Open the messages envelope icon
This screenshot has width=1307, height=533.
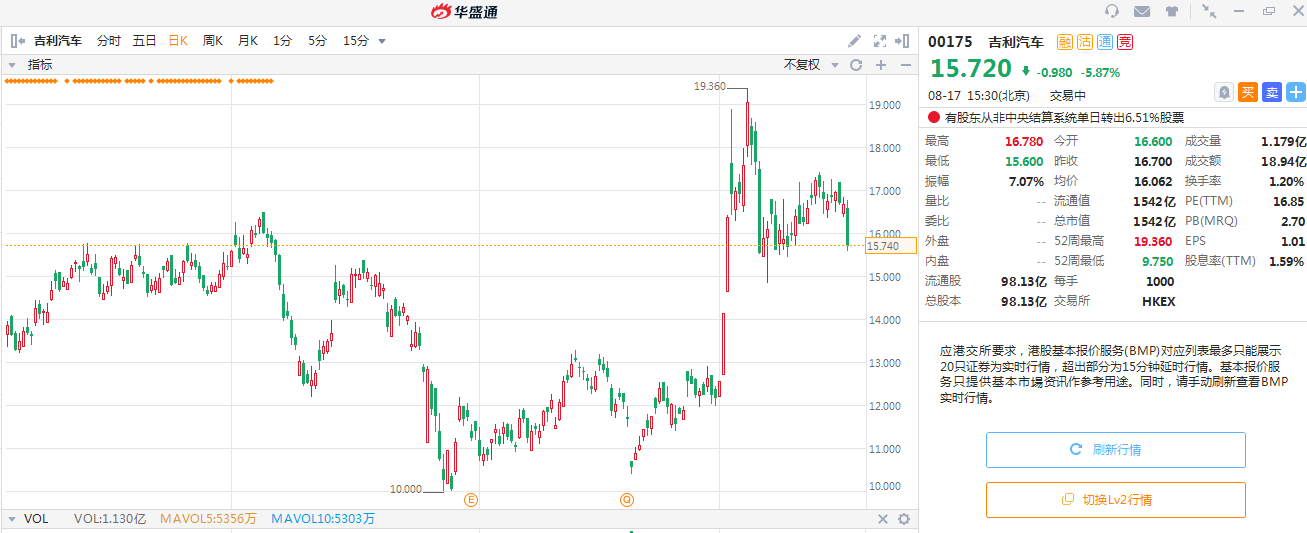[1142, 11]
